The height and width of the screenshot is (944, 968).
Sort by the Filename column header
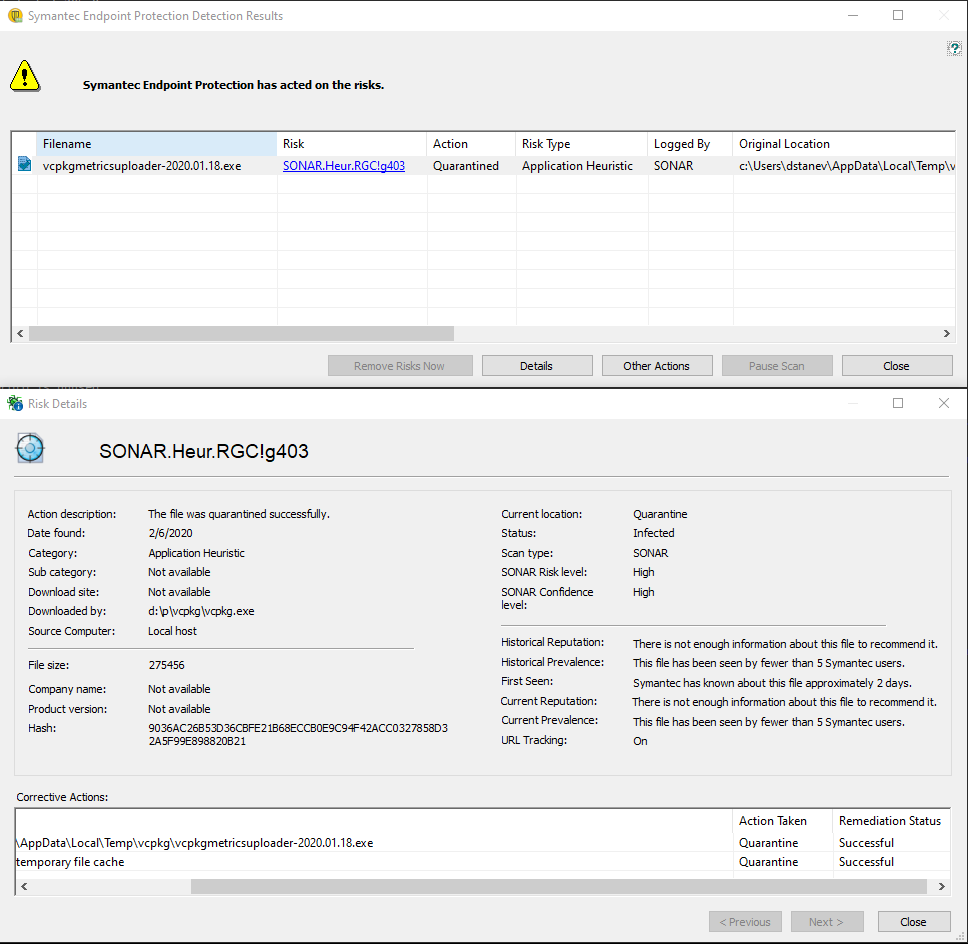(x=157, y=144)
